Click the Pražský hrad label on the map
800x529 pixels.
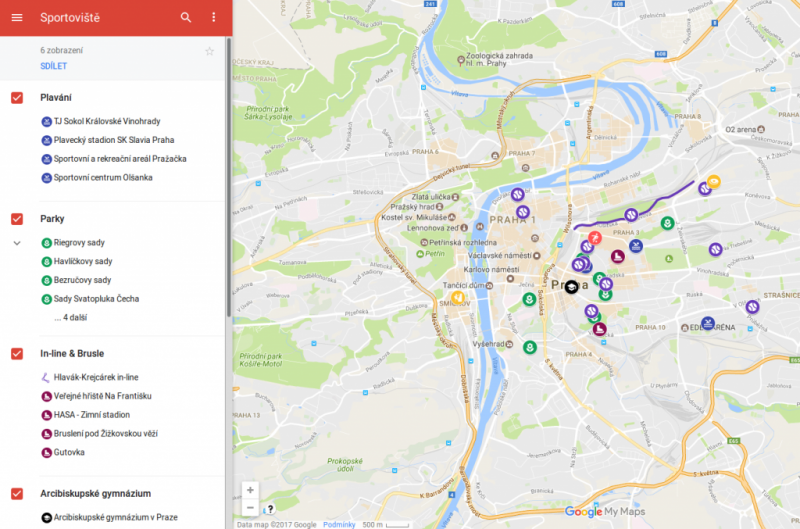[412, 207]
